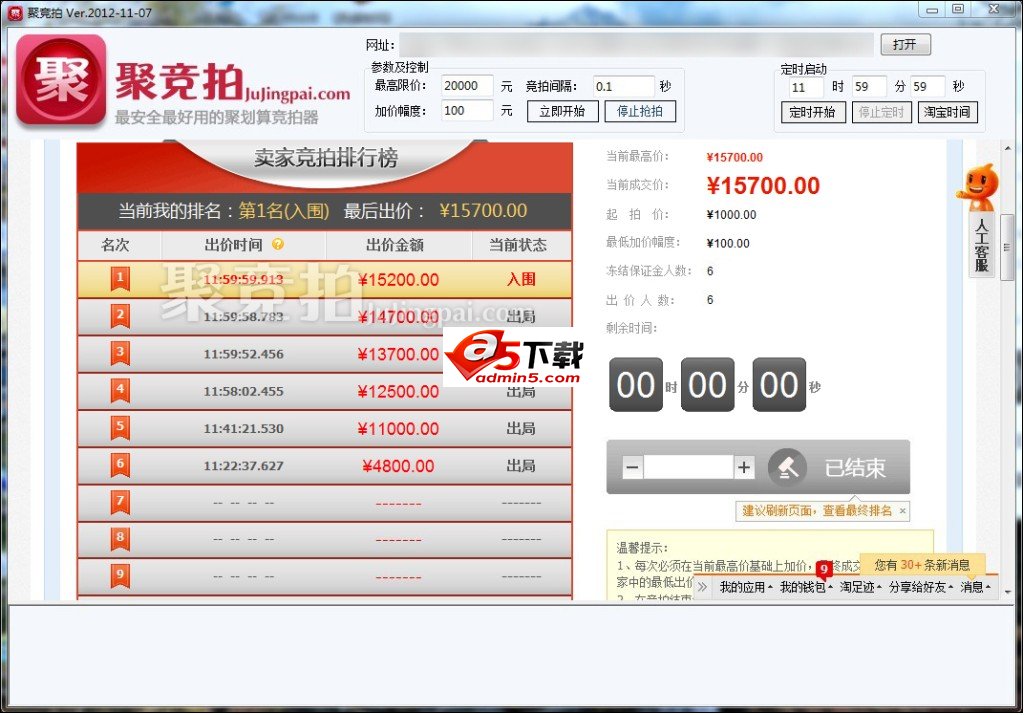The image size is (1027, 715).
Task: Click the large ¥15700.00 current price
Action: (764, 186)
